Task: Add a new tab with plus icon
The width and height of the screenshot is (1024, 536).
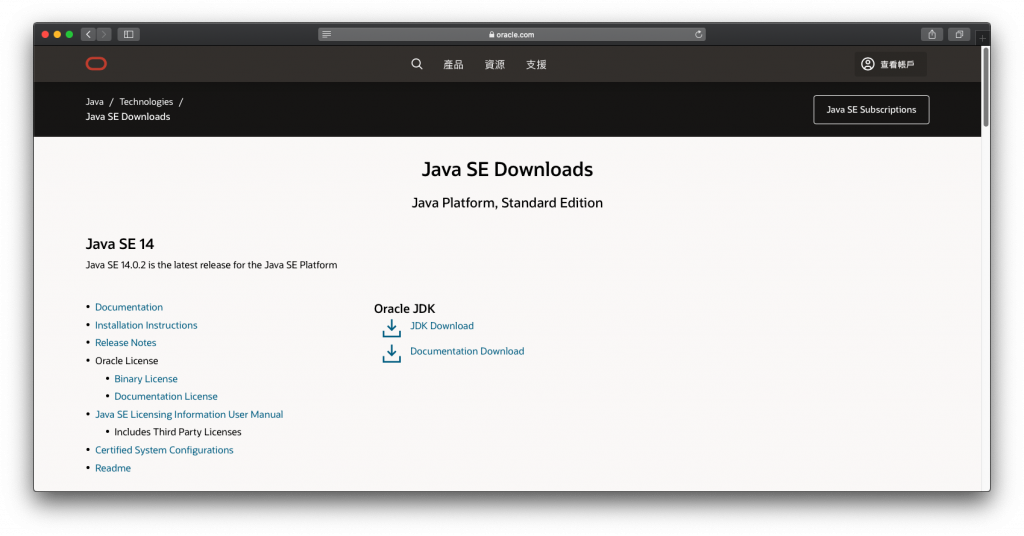Action: point(982,39)
